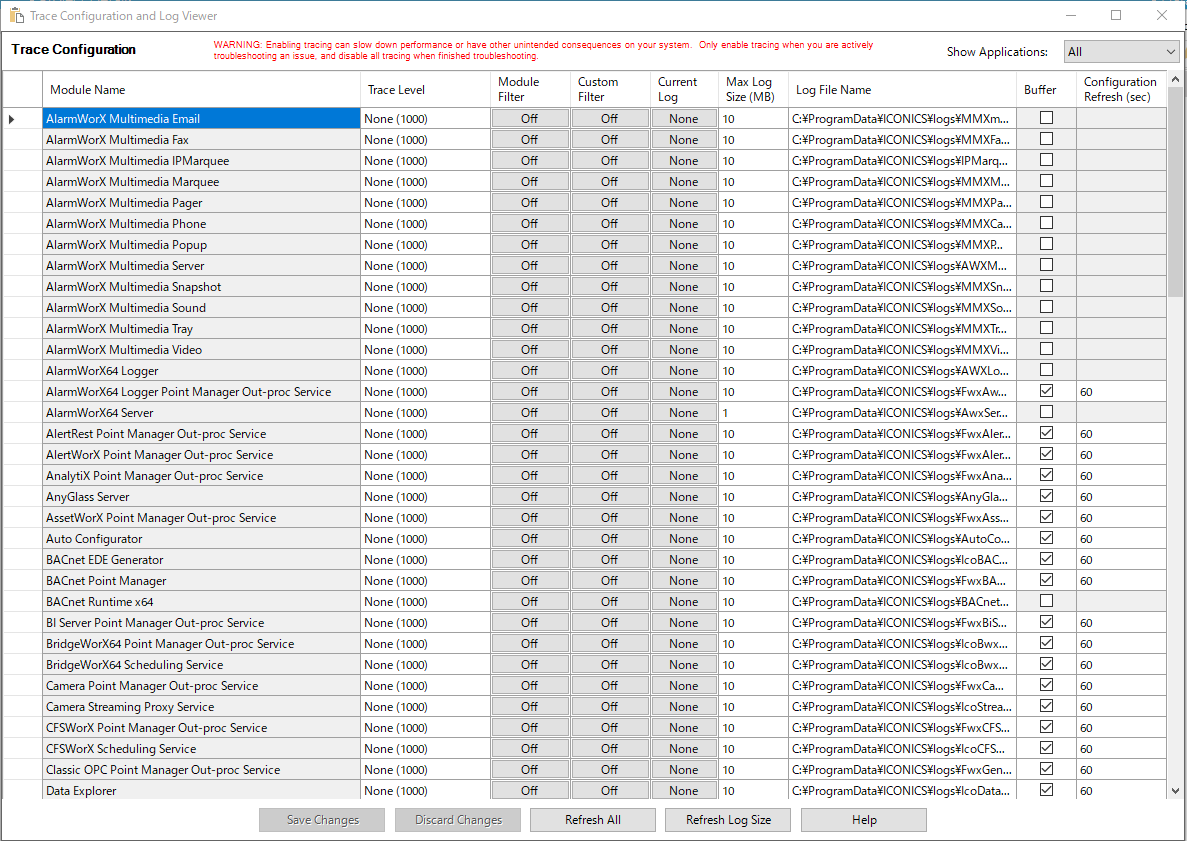Click Current Log button for Auto Configurator

tap(684, 539)
